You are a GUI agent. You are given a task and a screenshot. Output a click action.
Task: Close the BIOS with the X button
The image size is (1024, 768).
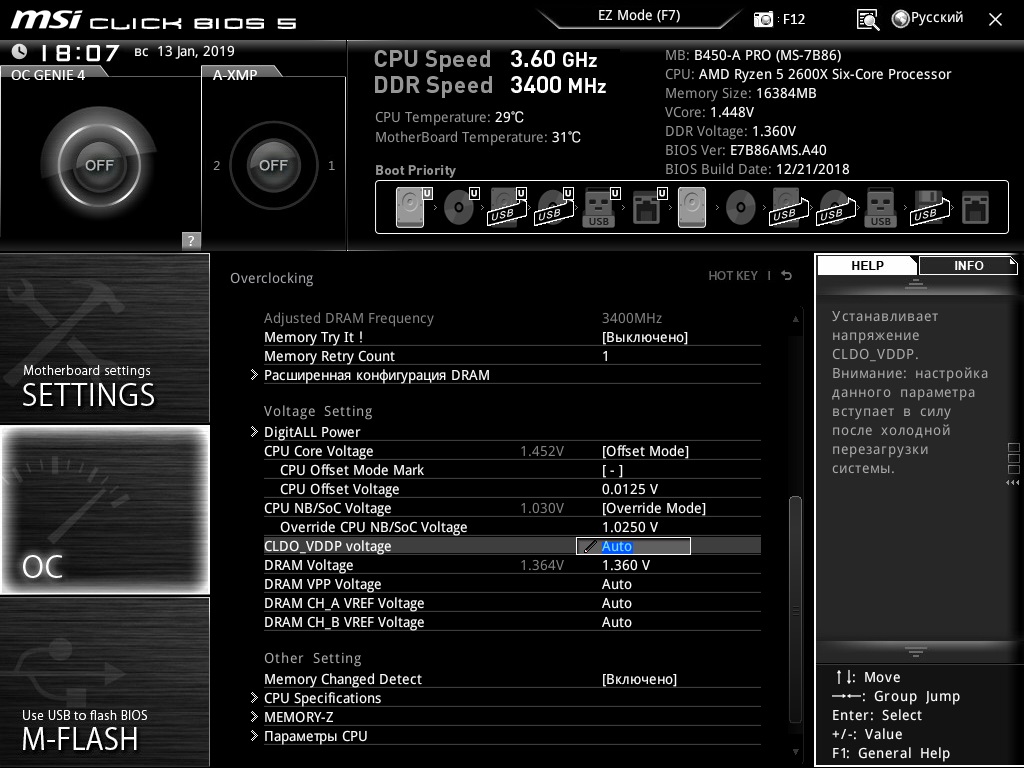[995, 20]
